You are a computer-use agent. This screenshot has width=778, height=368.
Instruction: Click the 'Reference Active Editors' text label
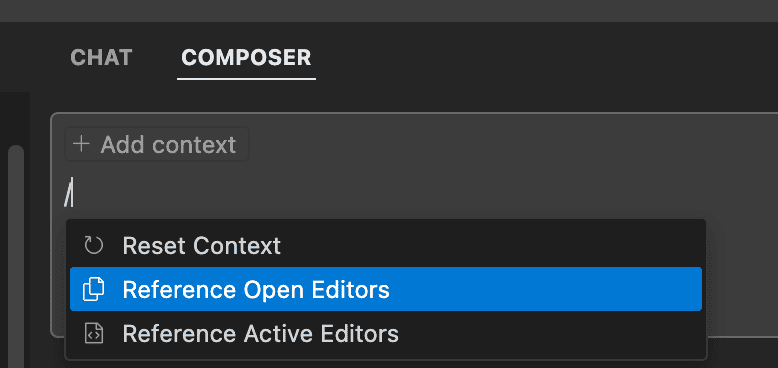point(260,334)
